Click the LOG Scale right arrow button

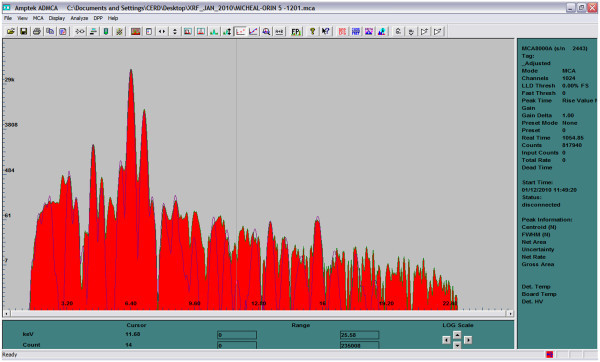click(x=468, y=340)
